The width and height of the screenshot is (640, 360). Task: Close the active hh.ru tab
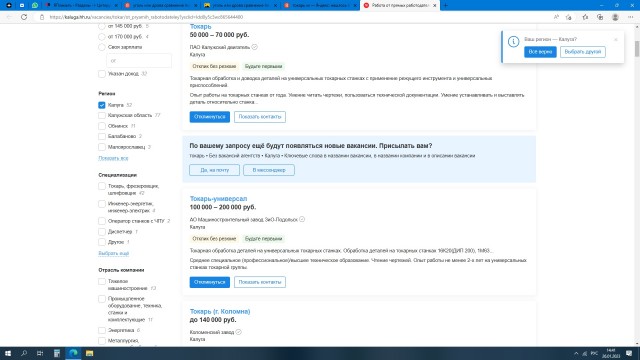click(434, 5)
